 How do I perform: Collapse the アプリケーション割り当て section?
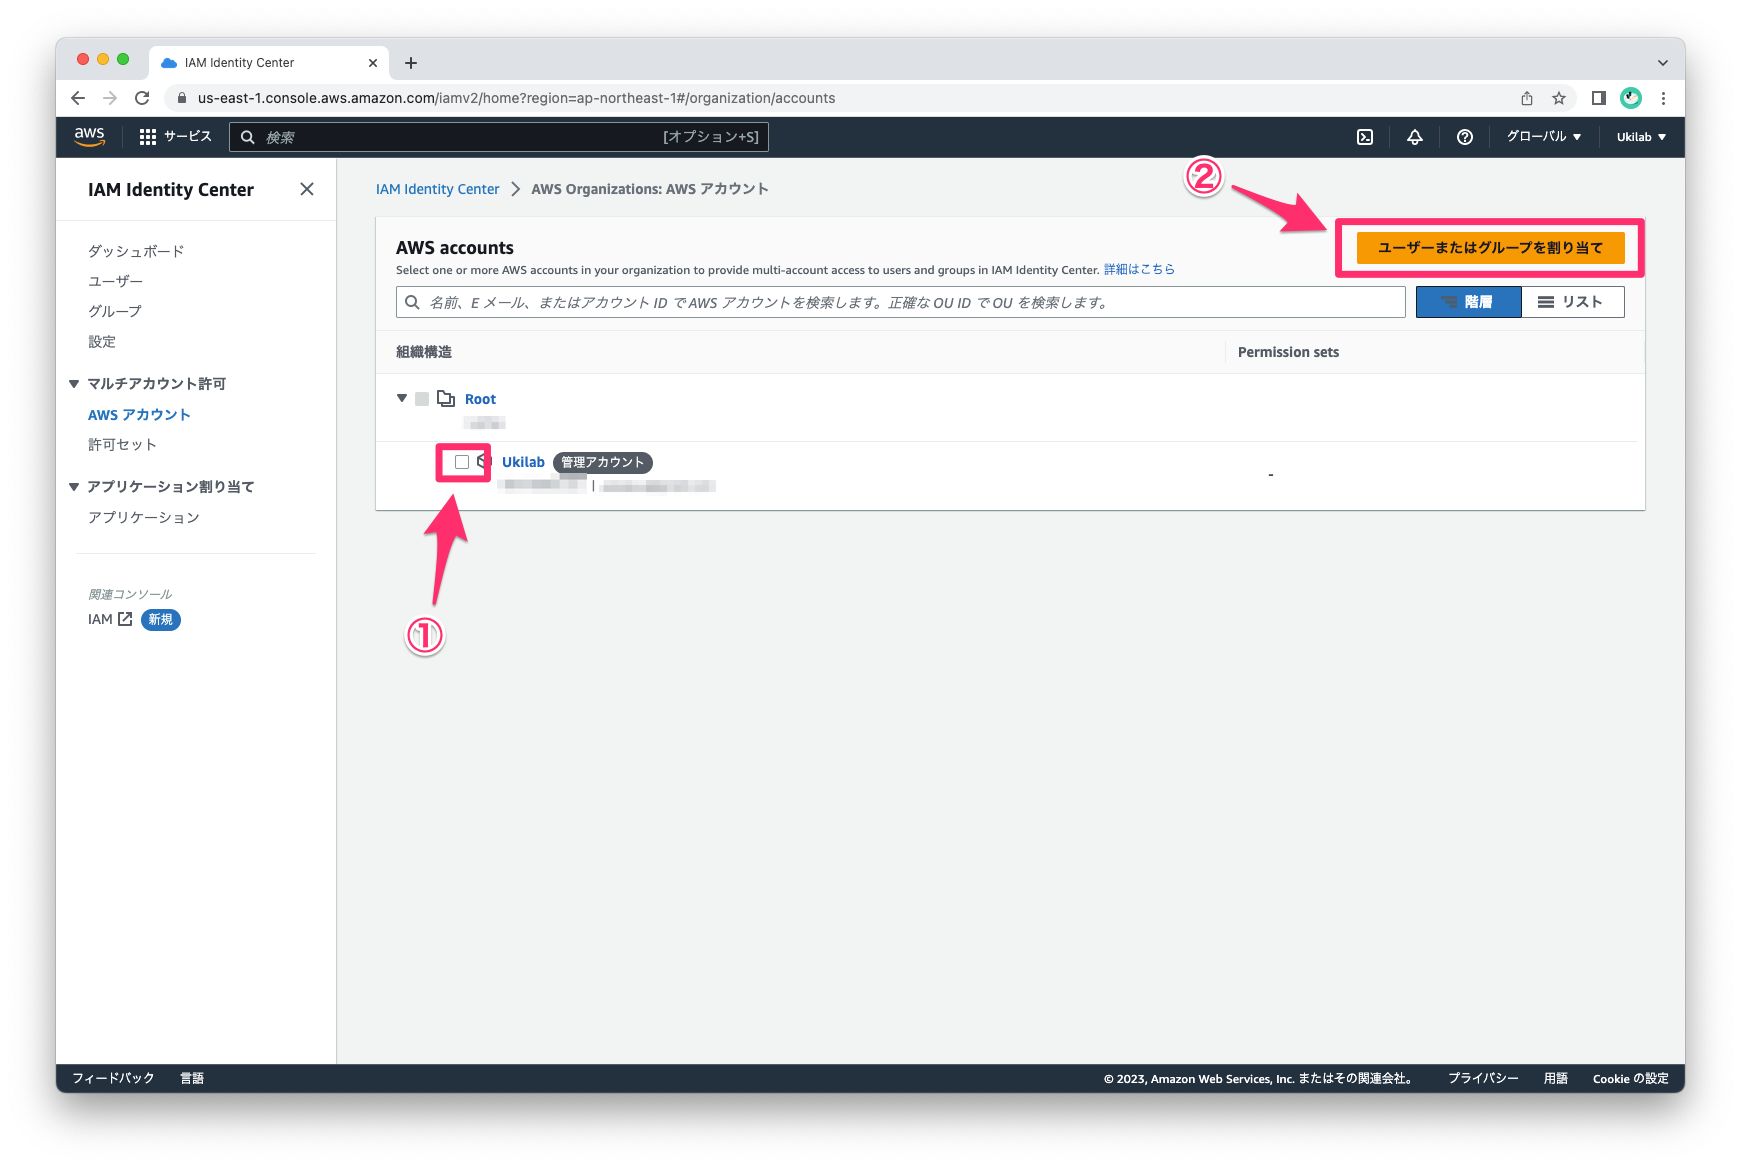(x=74, y=487)
